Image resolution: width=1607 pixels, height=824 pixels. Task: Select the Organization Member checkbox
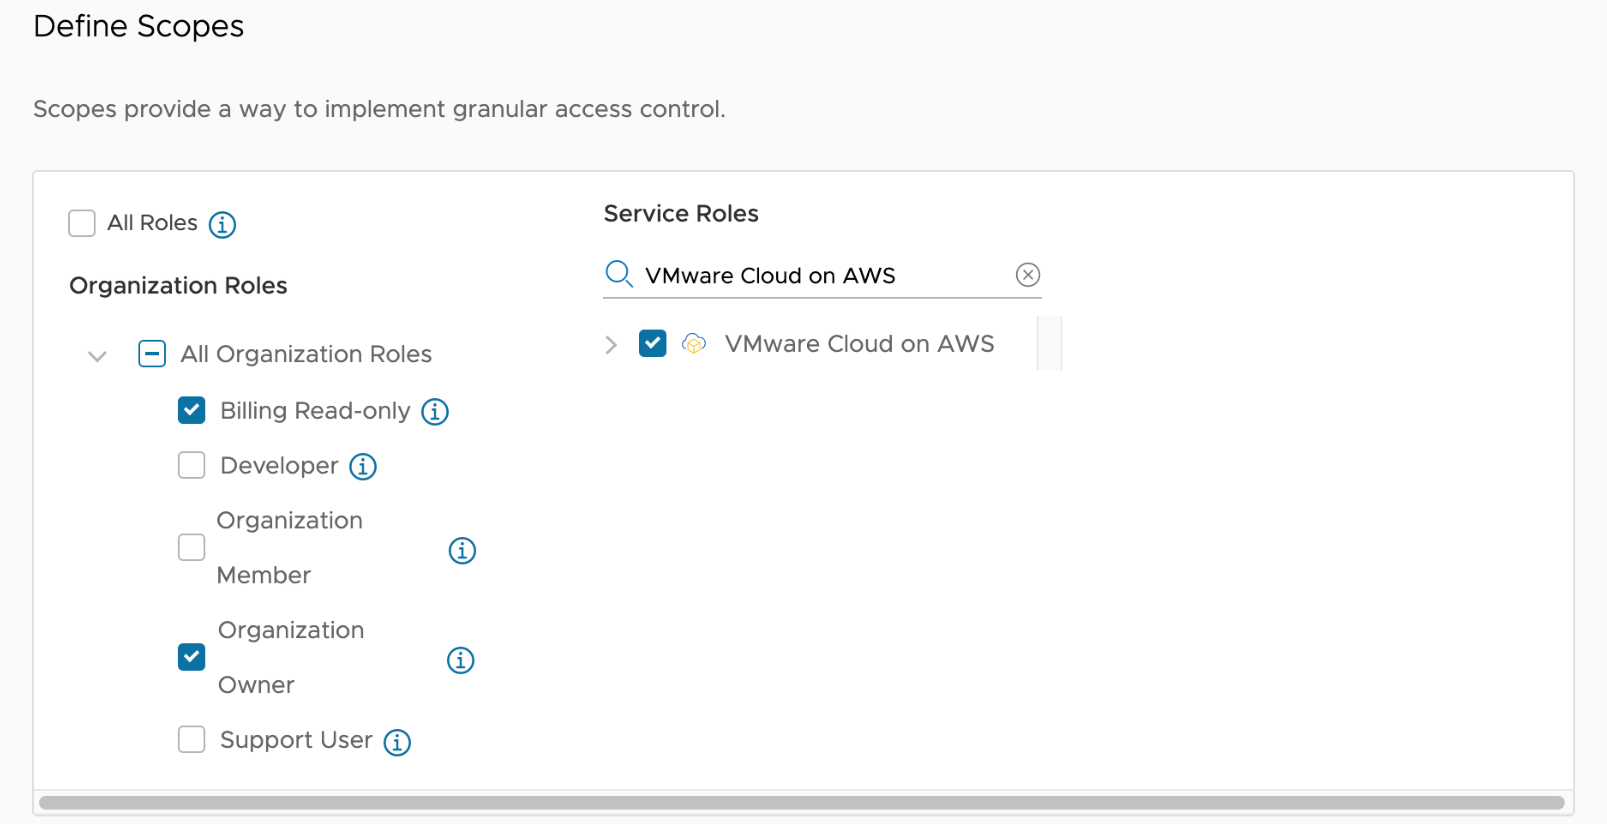192,548
